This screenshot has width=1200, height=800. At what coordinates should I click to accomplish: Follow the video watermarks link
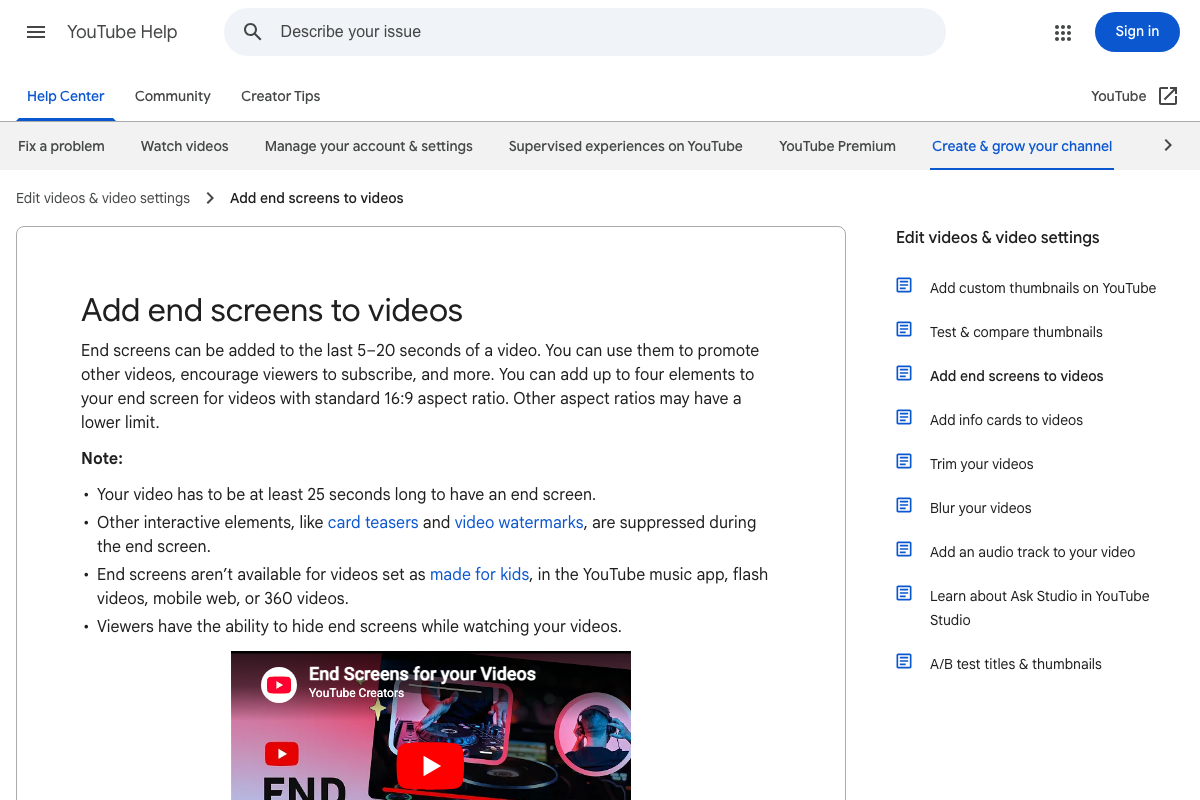click(519, 522)
